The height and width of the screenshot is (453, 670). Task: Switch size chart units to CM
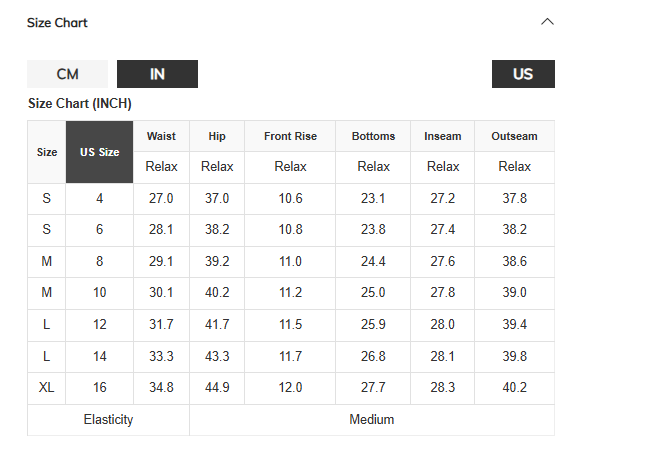click(67, 74)
